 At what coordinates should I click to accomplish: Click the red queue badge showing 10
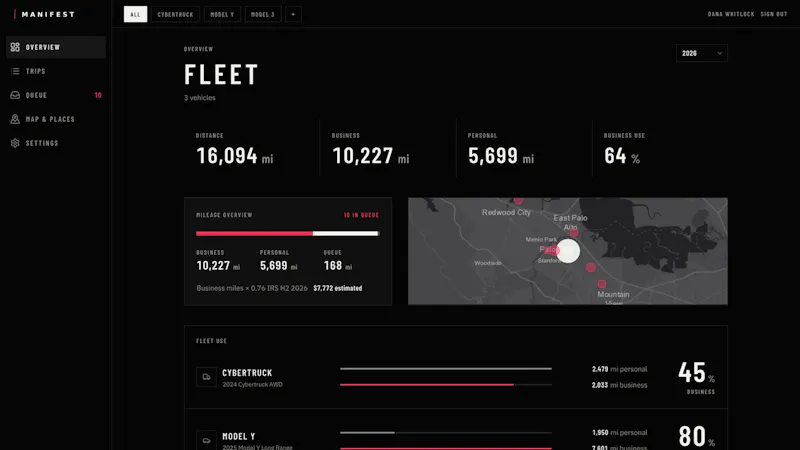[98, 95]
